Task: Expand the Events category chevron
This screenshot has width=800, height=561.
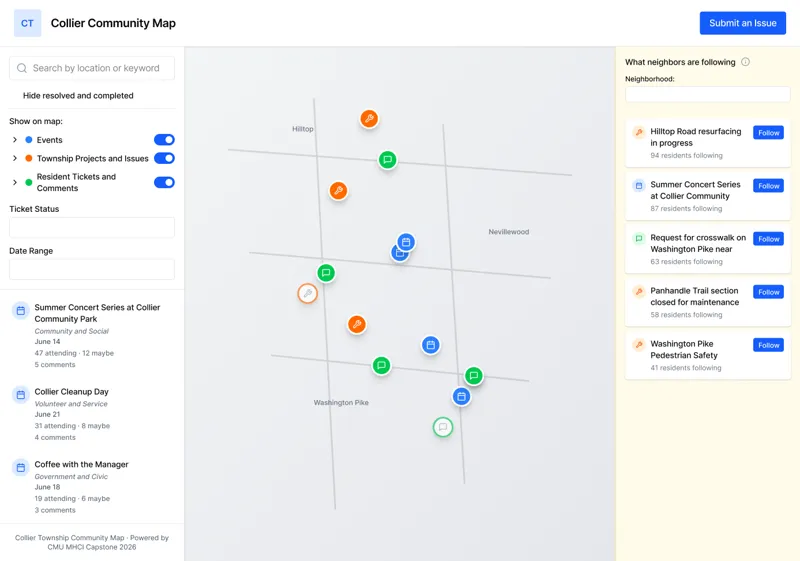Action: click(x=15, y=140)
